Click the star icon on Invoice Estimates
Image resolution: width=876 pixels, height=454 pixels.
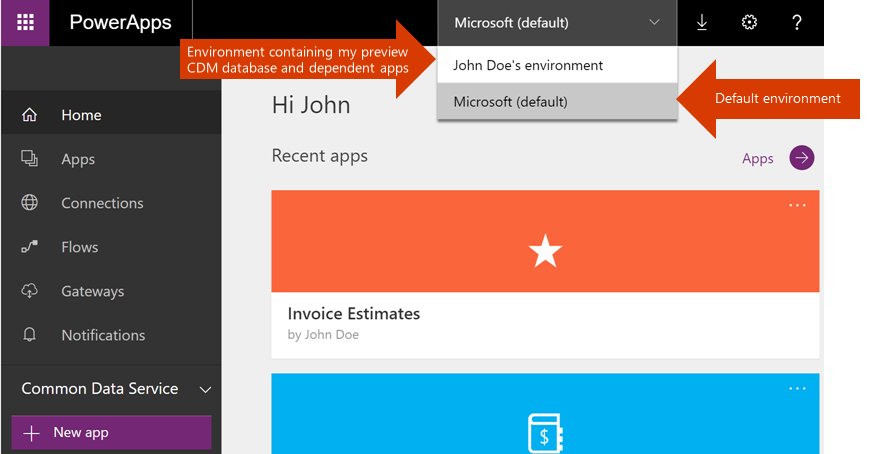[x=545, y=250]
